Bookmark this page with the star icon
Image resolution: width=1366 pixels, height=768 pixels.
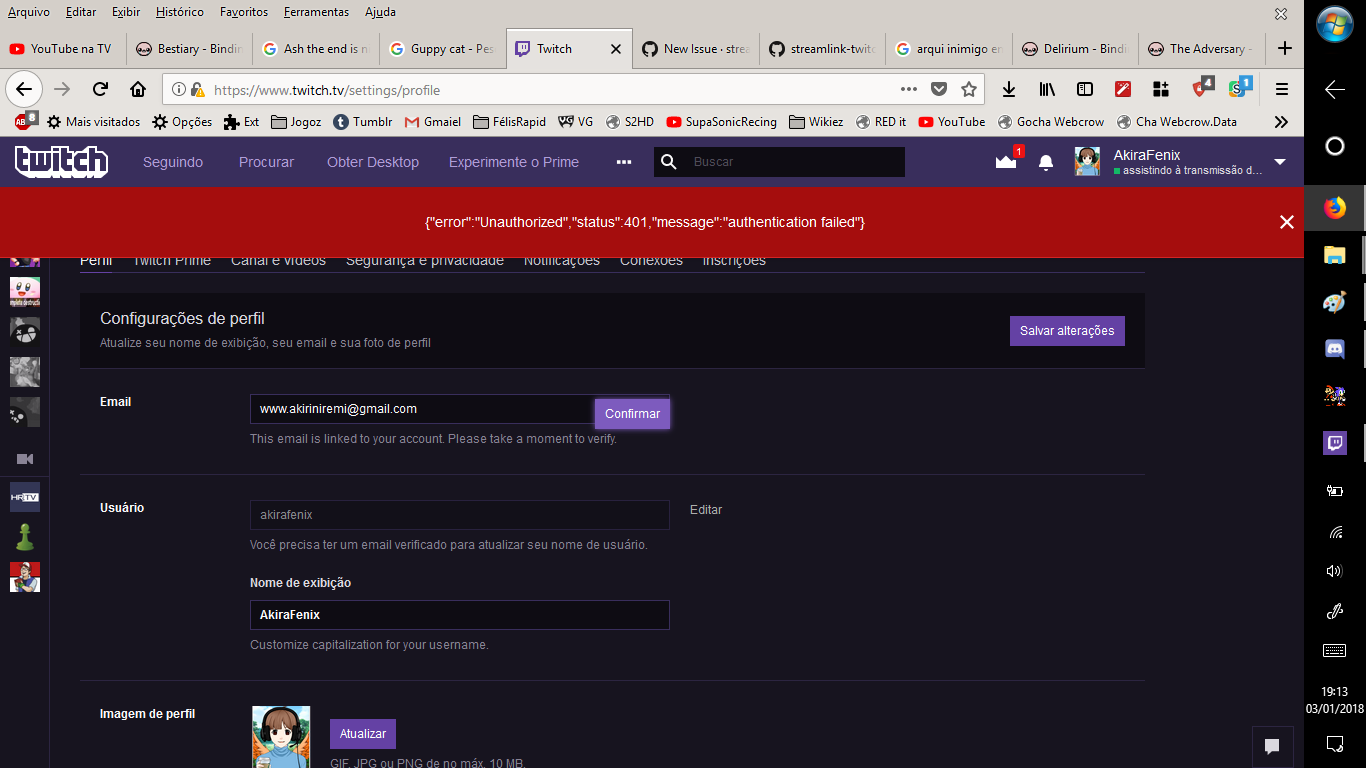[x=971, y=89]
